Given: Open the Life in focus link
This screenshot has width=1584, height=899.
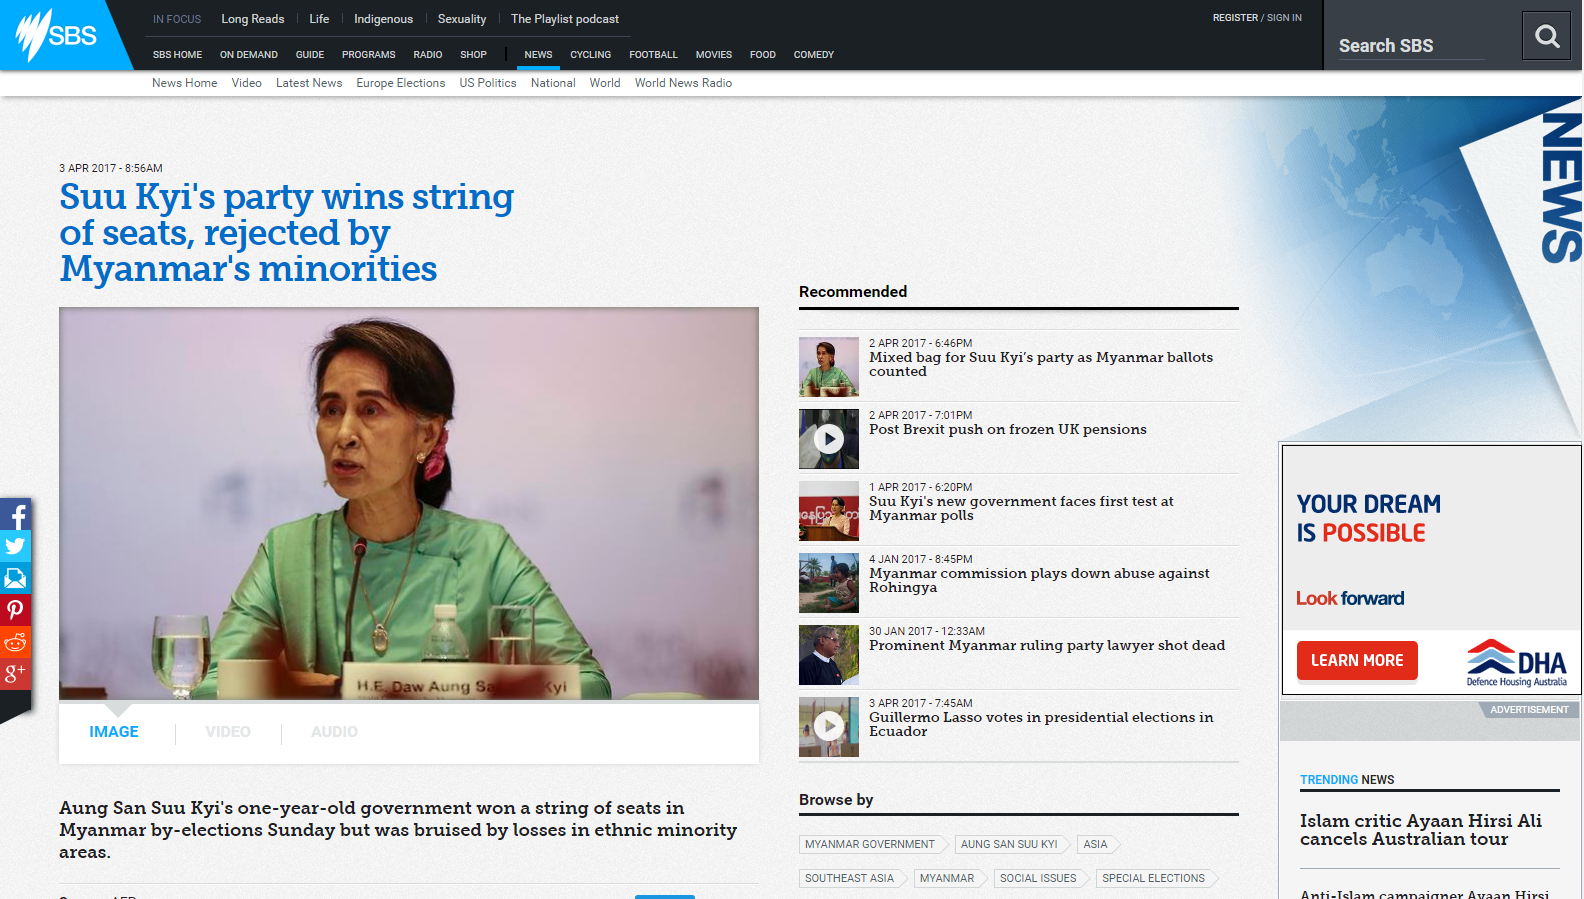Looking at the screenshot, I should coord(319,19).
